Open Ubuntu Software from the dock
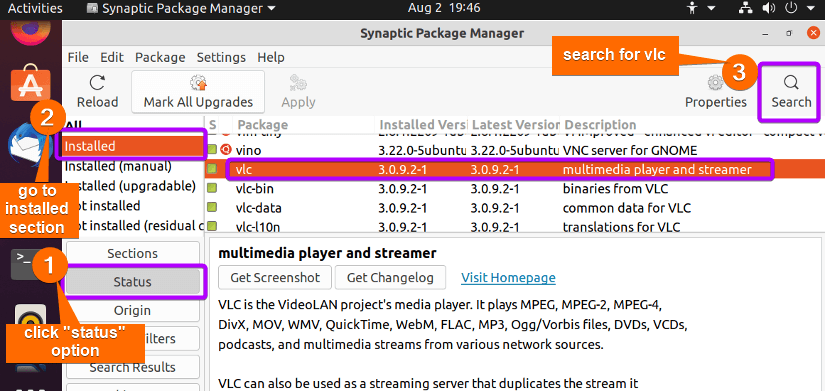 [x=31, y=84]
